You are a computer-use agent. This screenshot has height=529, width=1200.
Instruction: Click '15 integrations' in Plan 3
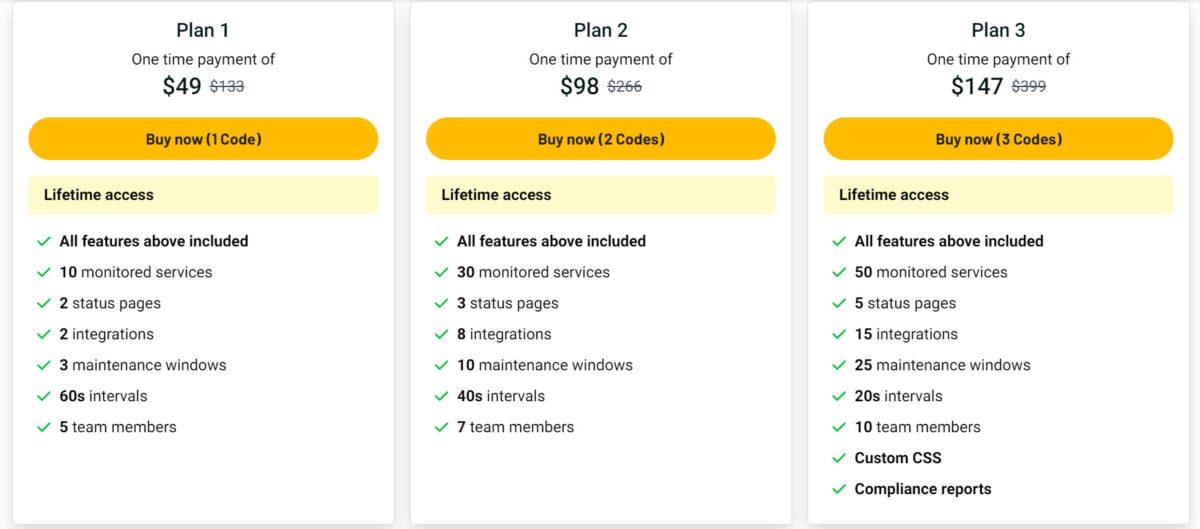906,334
